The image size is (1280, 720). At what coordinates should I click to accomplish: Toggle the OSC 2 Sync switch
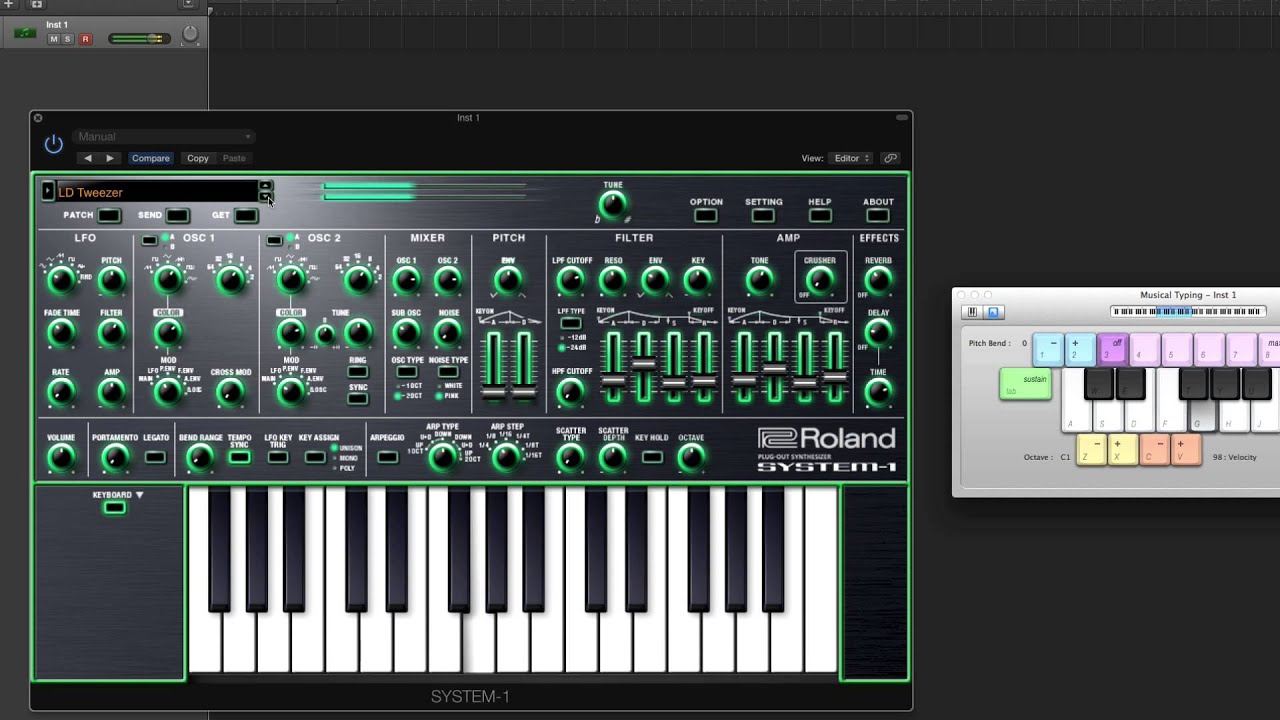(357, 399)
